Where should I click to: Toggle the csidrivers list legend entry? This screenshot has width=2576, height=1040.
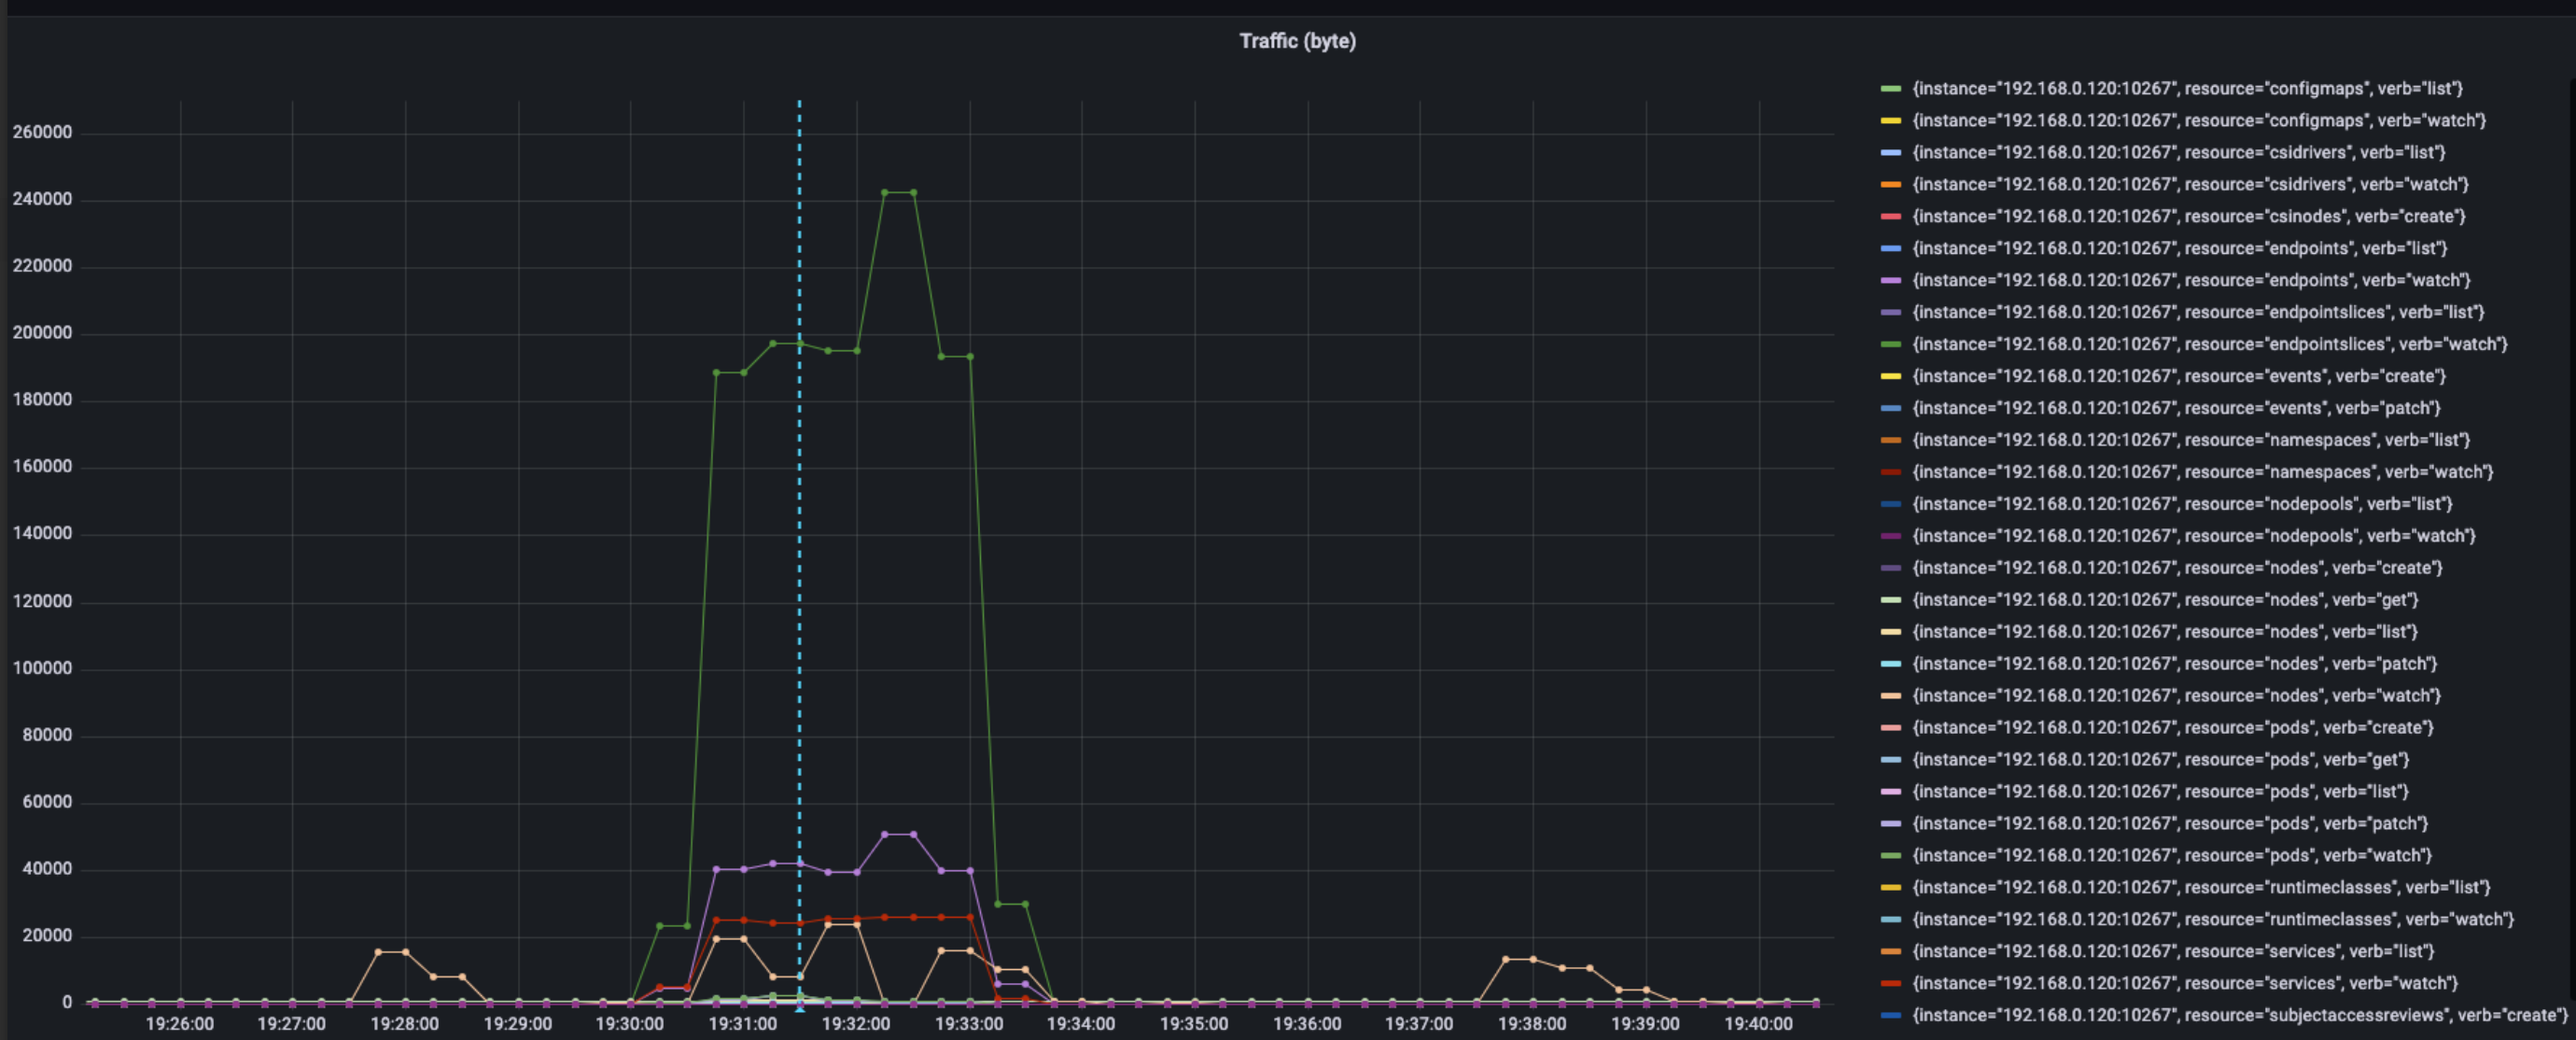(2179, 152)
